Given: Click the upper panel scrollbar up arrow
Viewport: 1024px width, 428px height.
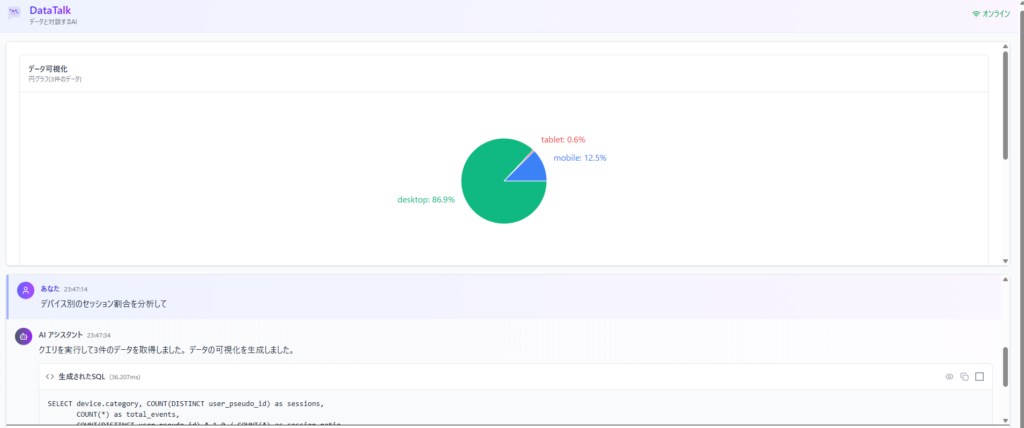Looking at the screenshot, I should (1005, 47).
